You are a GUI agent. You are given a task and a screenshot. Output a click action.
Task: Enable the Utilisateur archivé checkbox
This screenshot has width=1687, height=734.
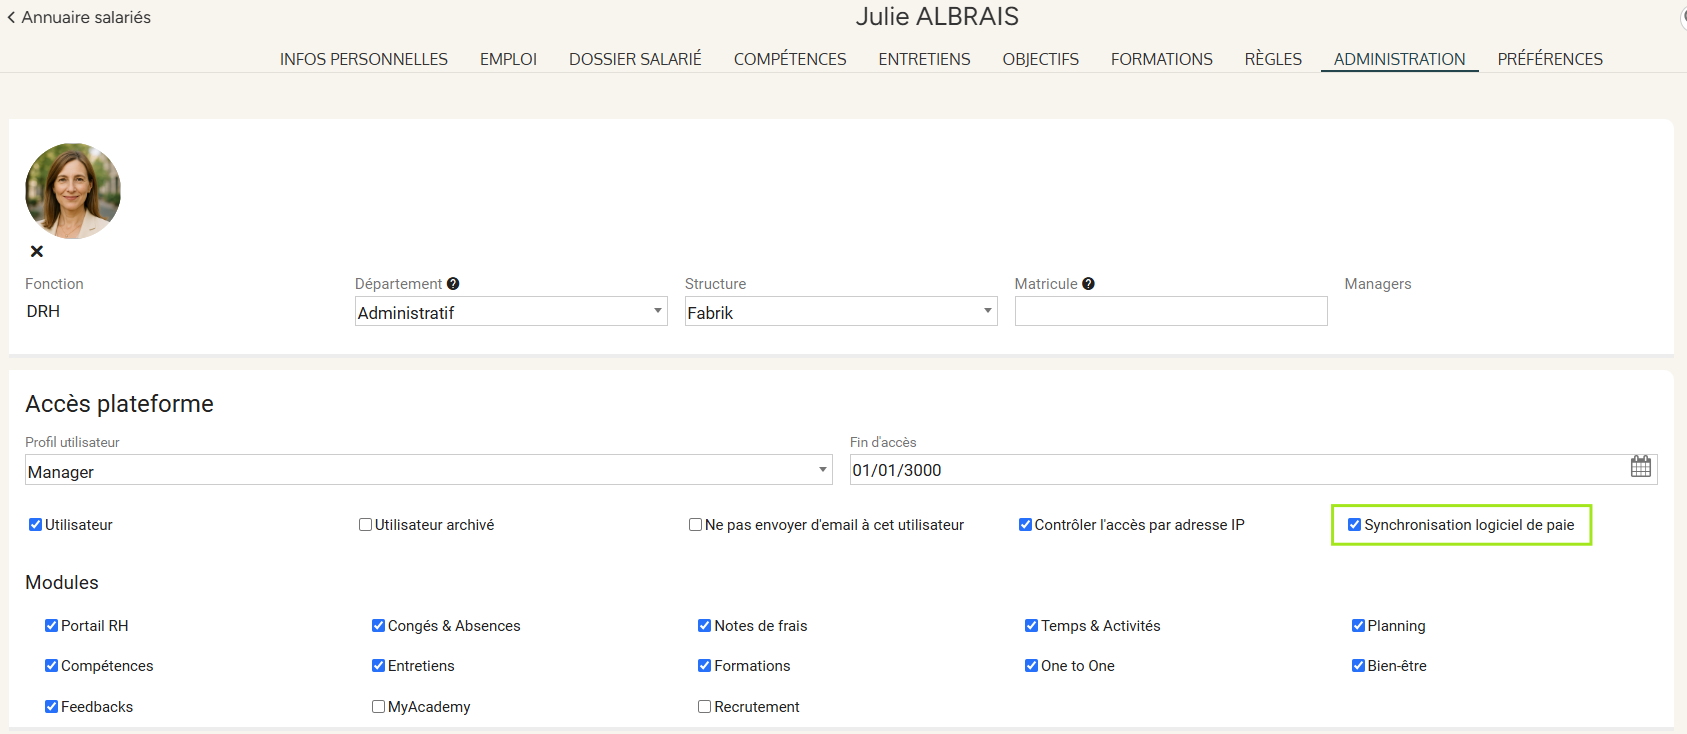pos(365,525)
